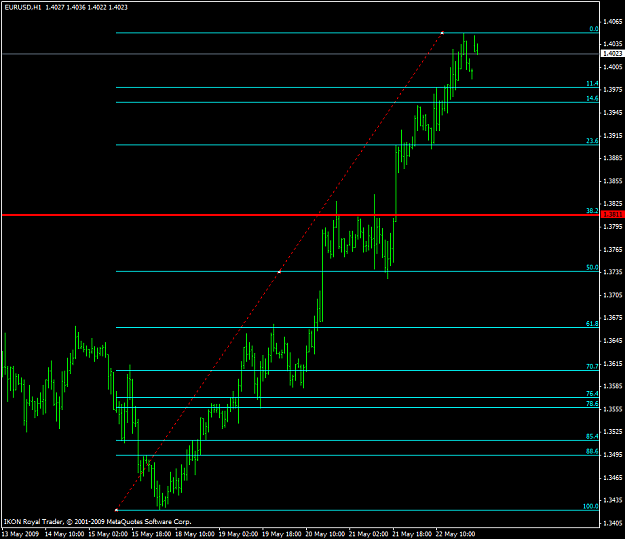Click the 14.6 Fibonacci level label

point(592,98)
